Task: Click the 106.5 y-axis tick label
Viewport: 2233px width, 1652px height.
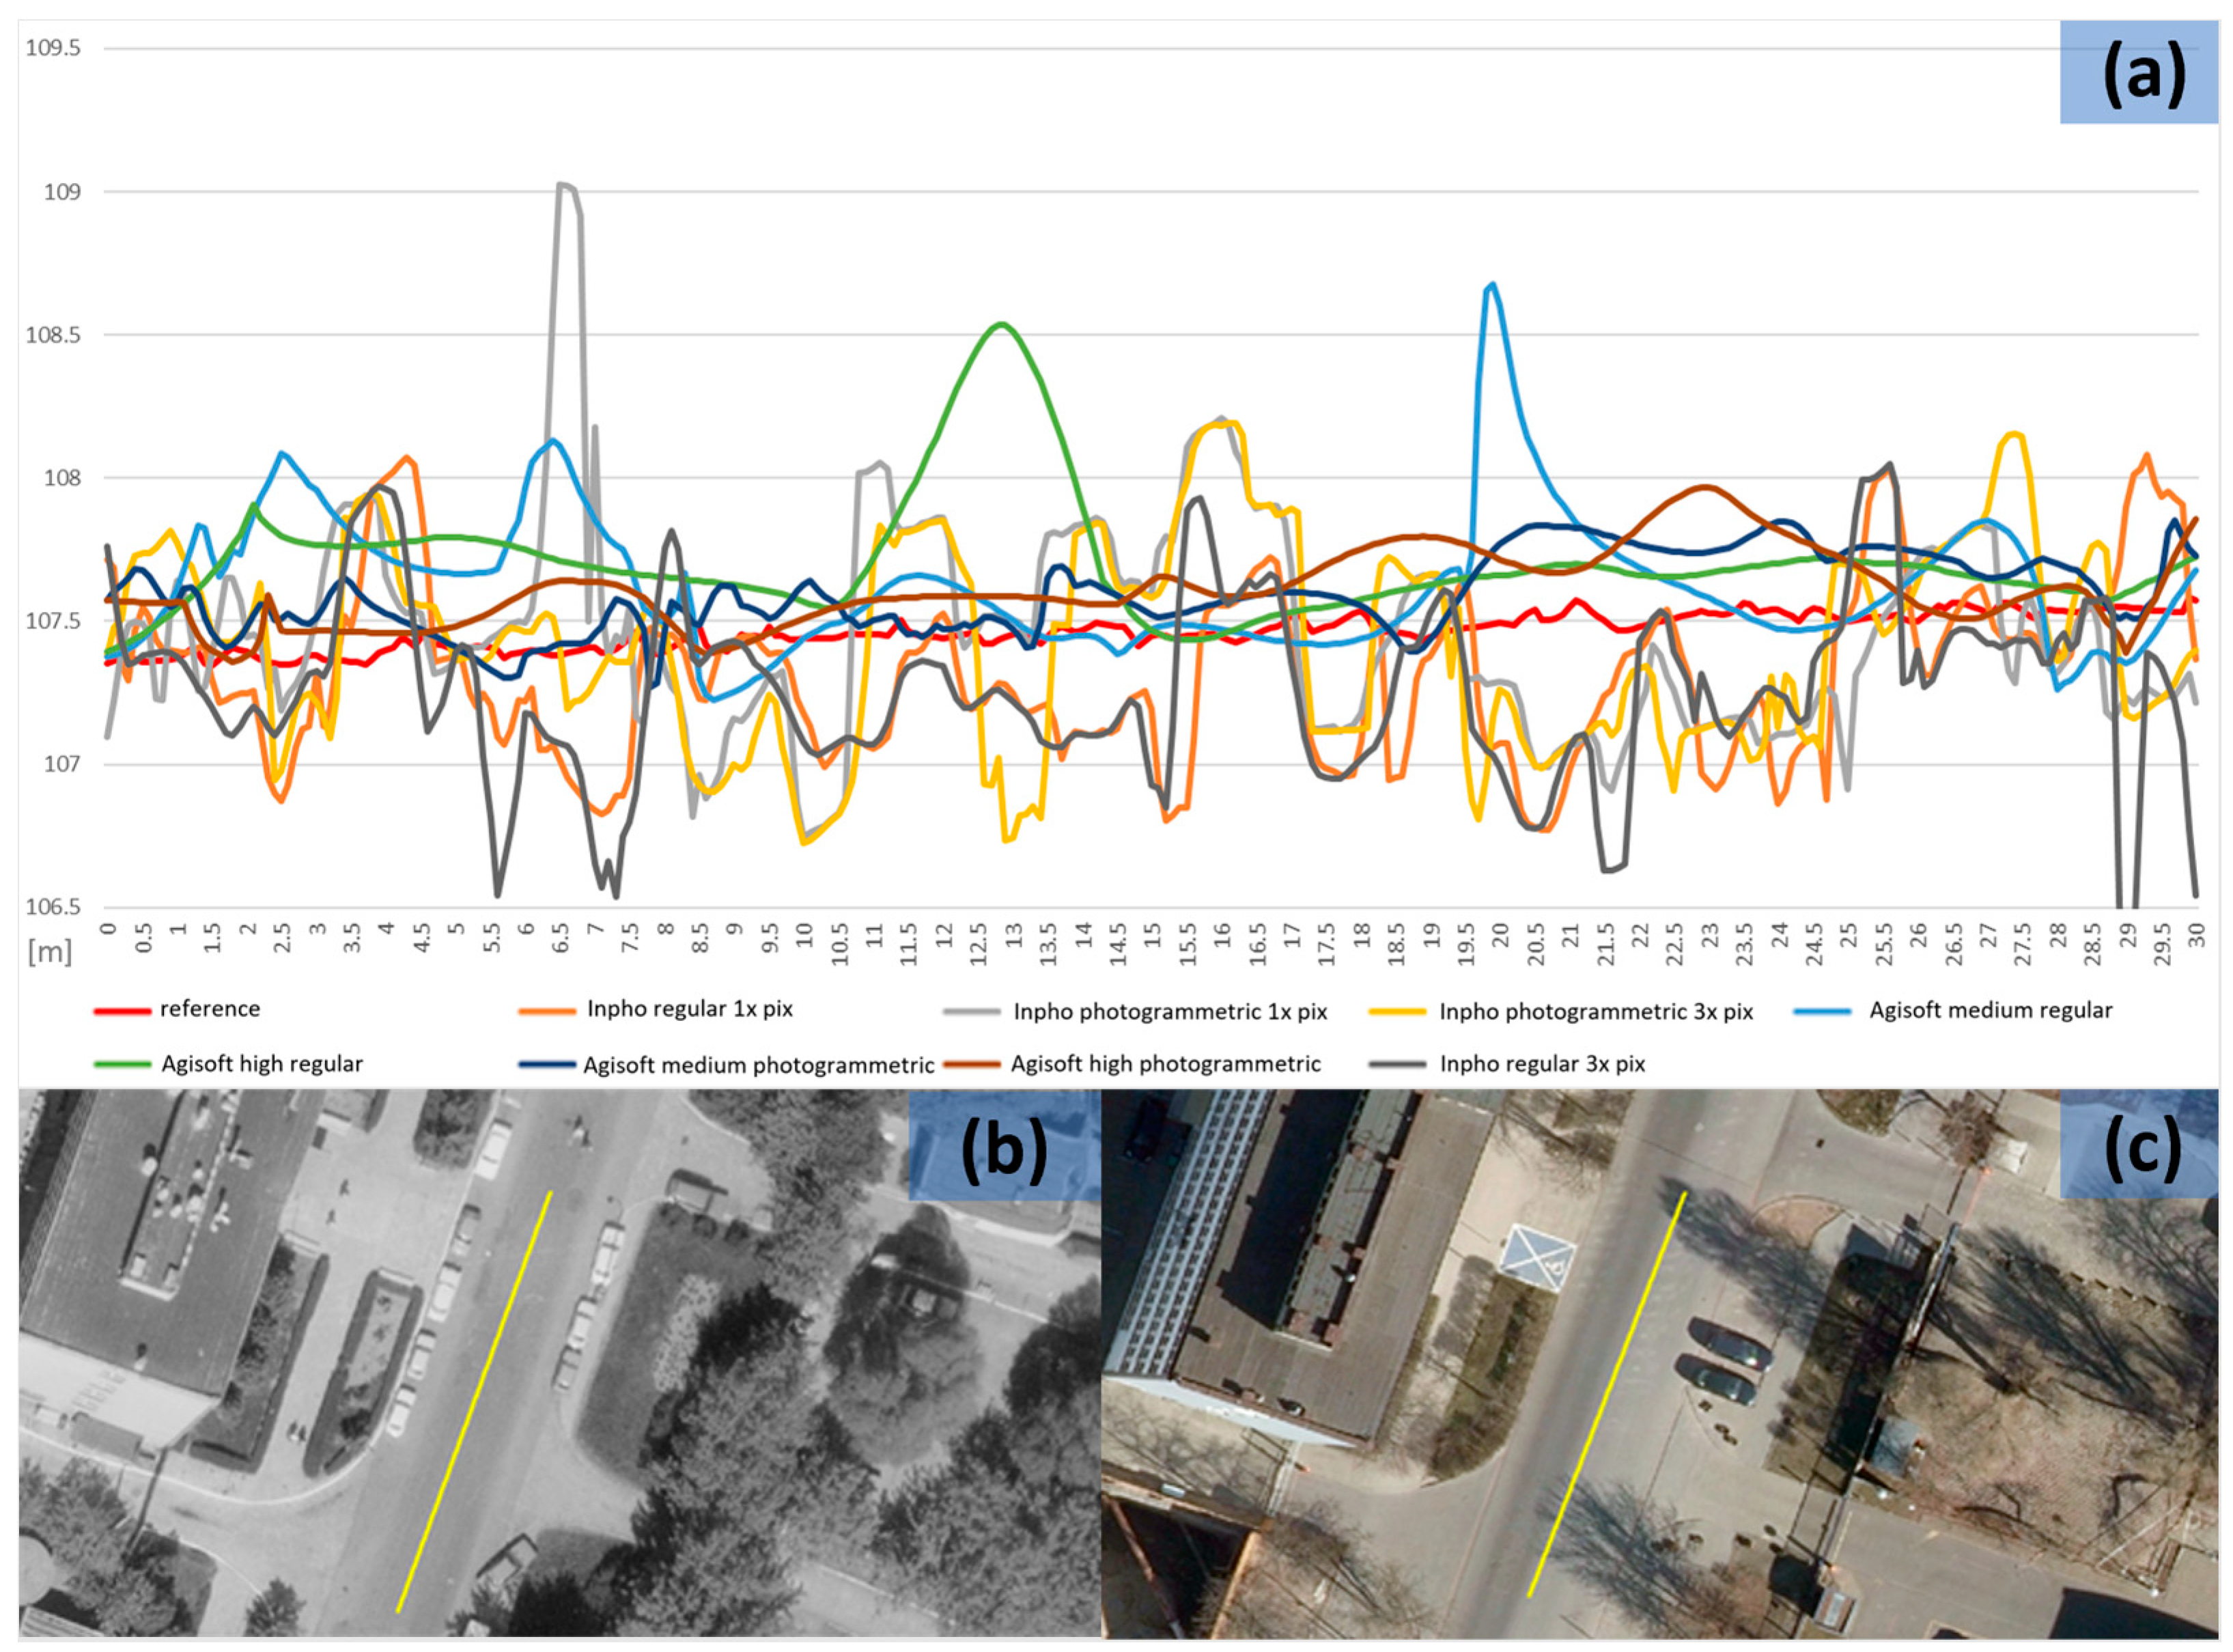Action: click(53, 907)
